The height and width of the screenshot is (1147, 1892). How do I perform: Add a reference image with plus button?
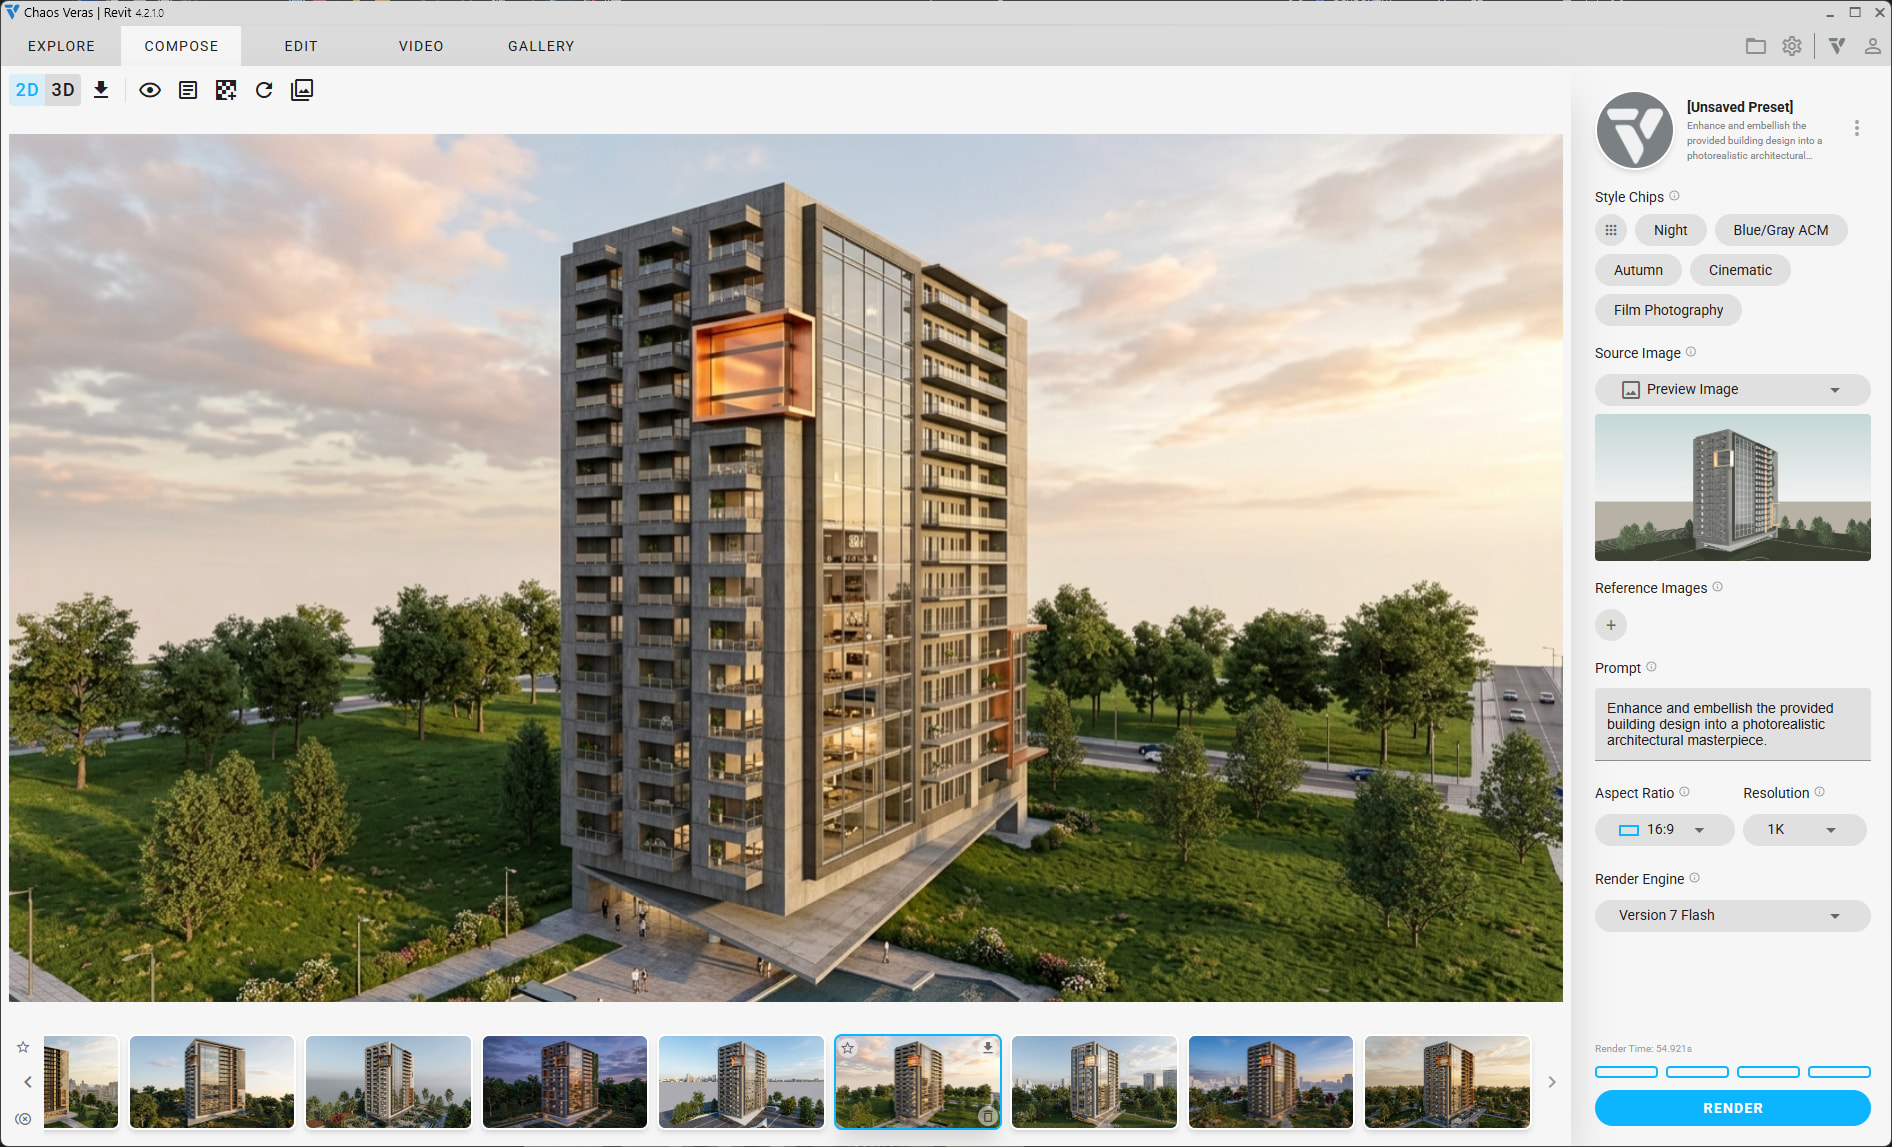(x=1611, y=625)
